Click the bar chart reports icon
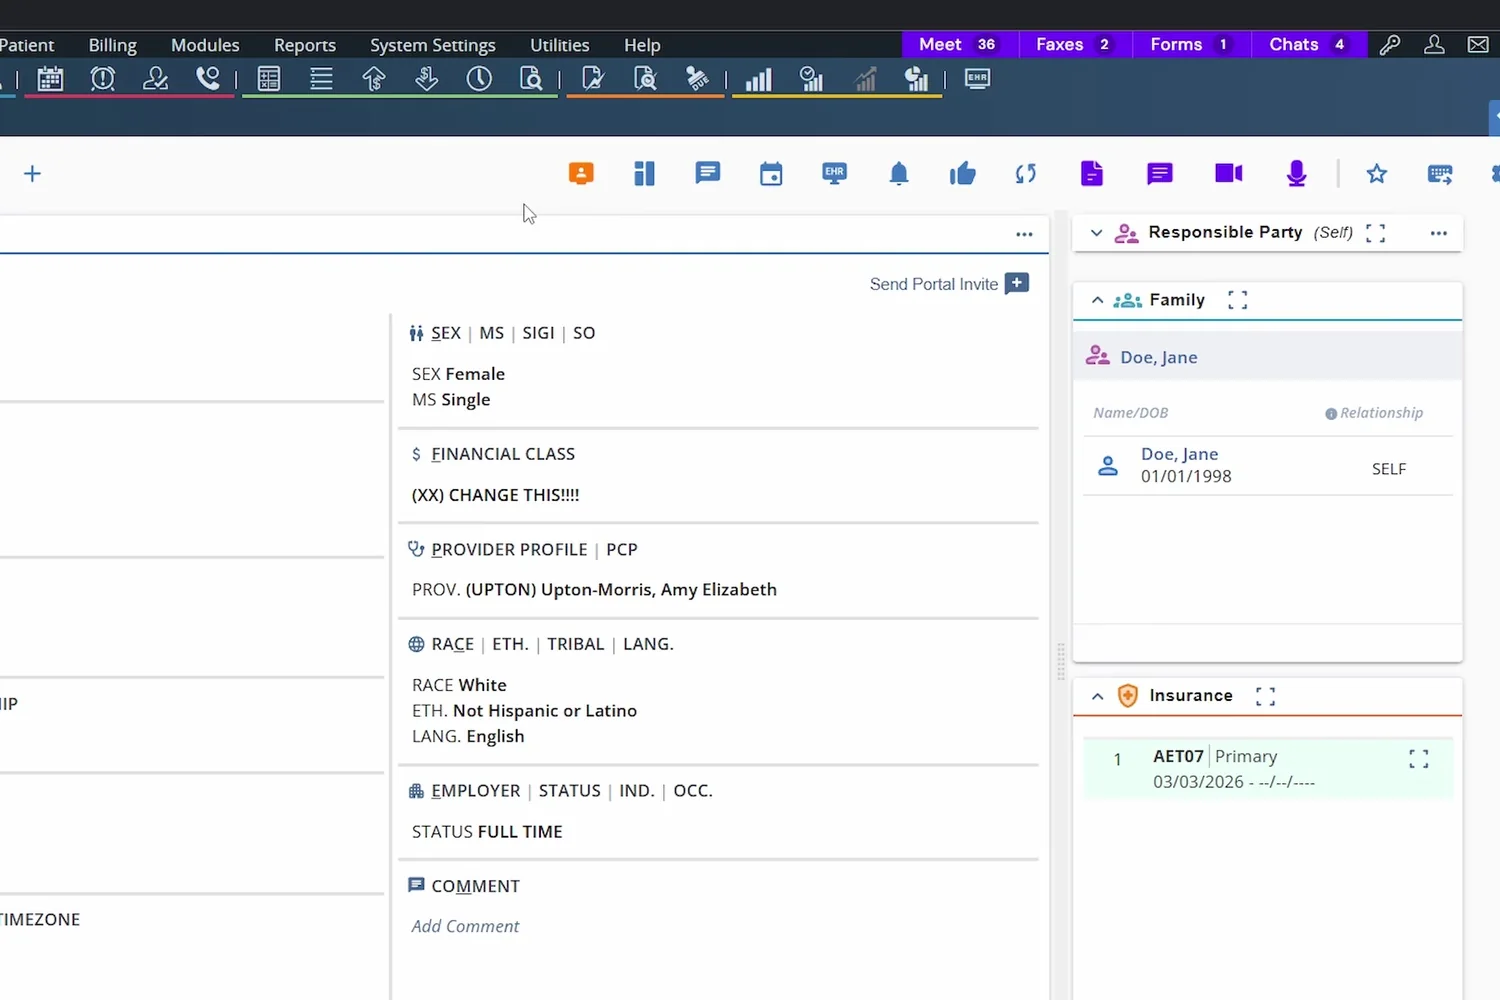 tap(759, 79)
